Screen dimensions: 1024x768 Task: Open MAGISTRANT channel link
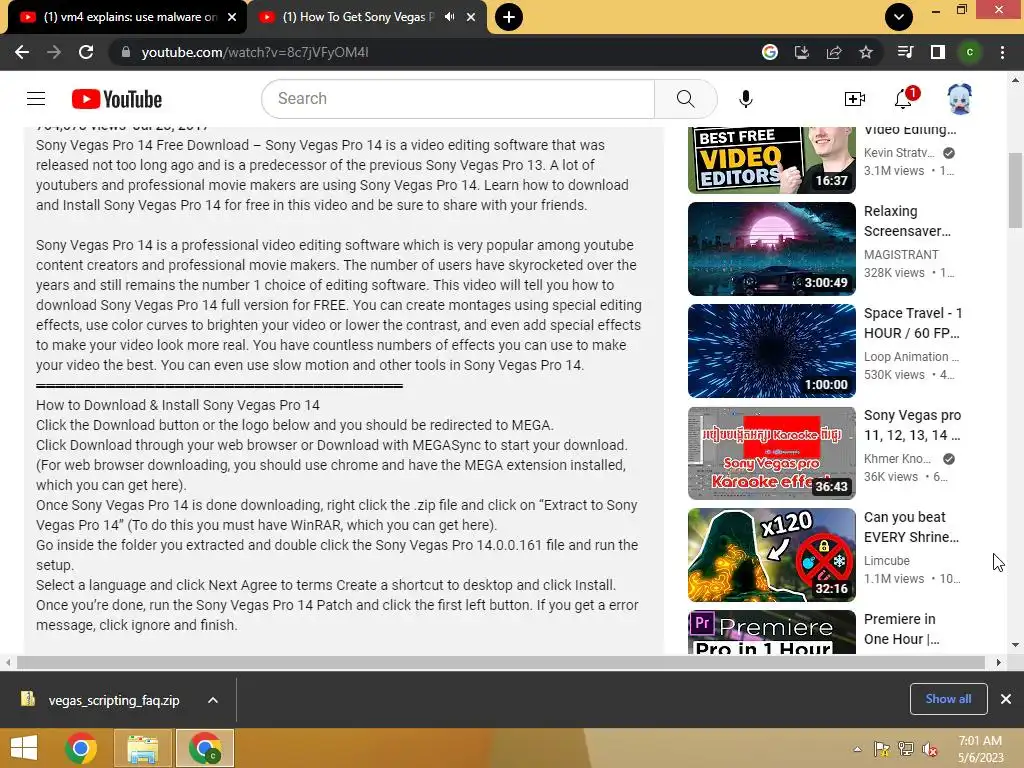901,255
